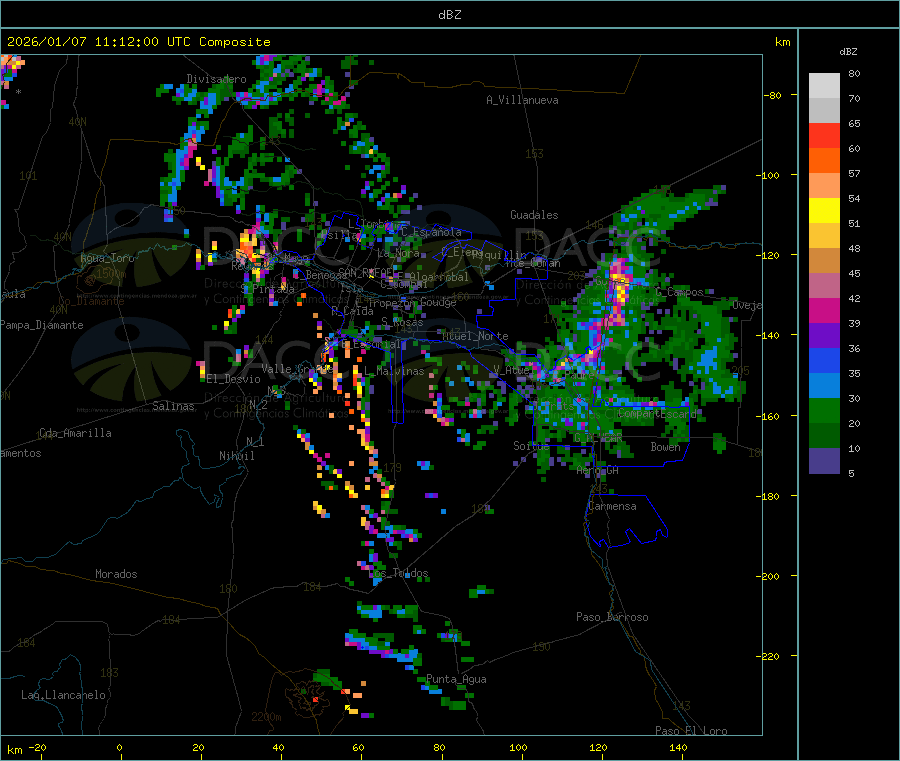Select the 'Guadales' place label

(534, 215)
